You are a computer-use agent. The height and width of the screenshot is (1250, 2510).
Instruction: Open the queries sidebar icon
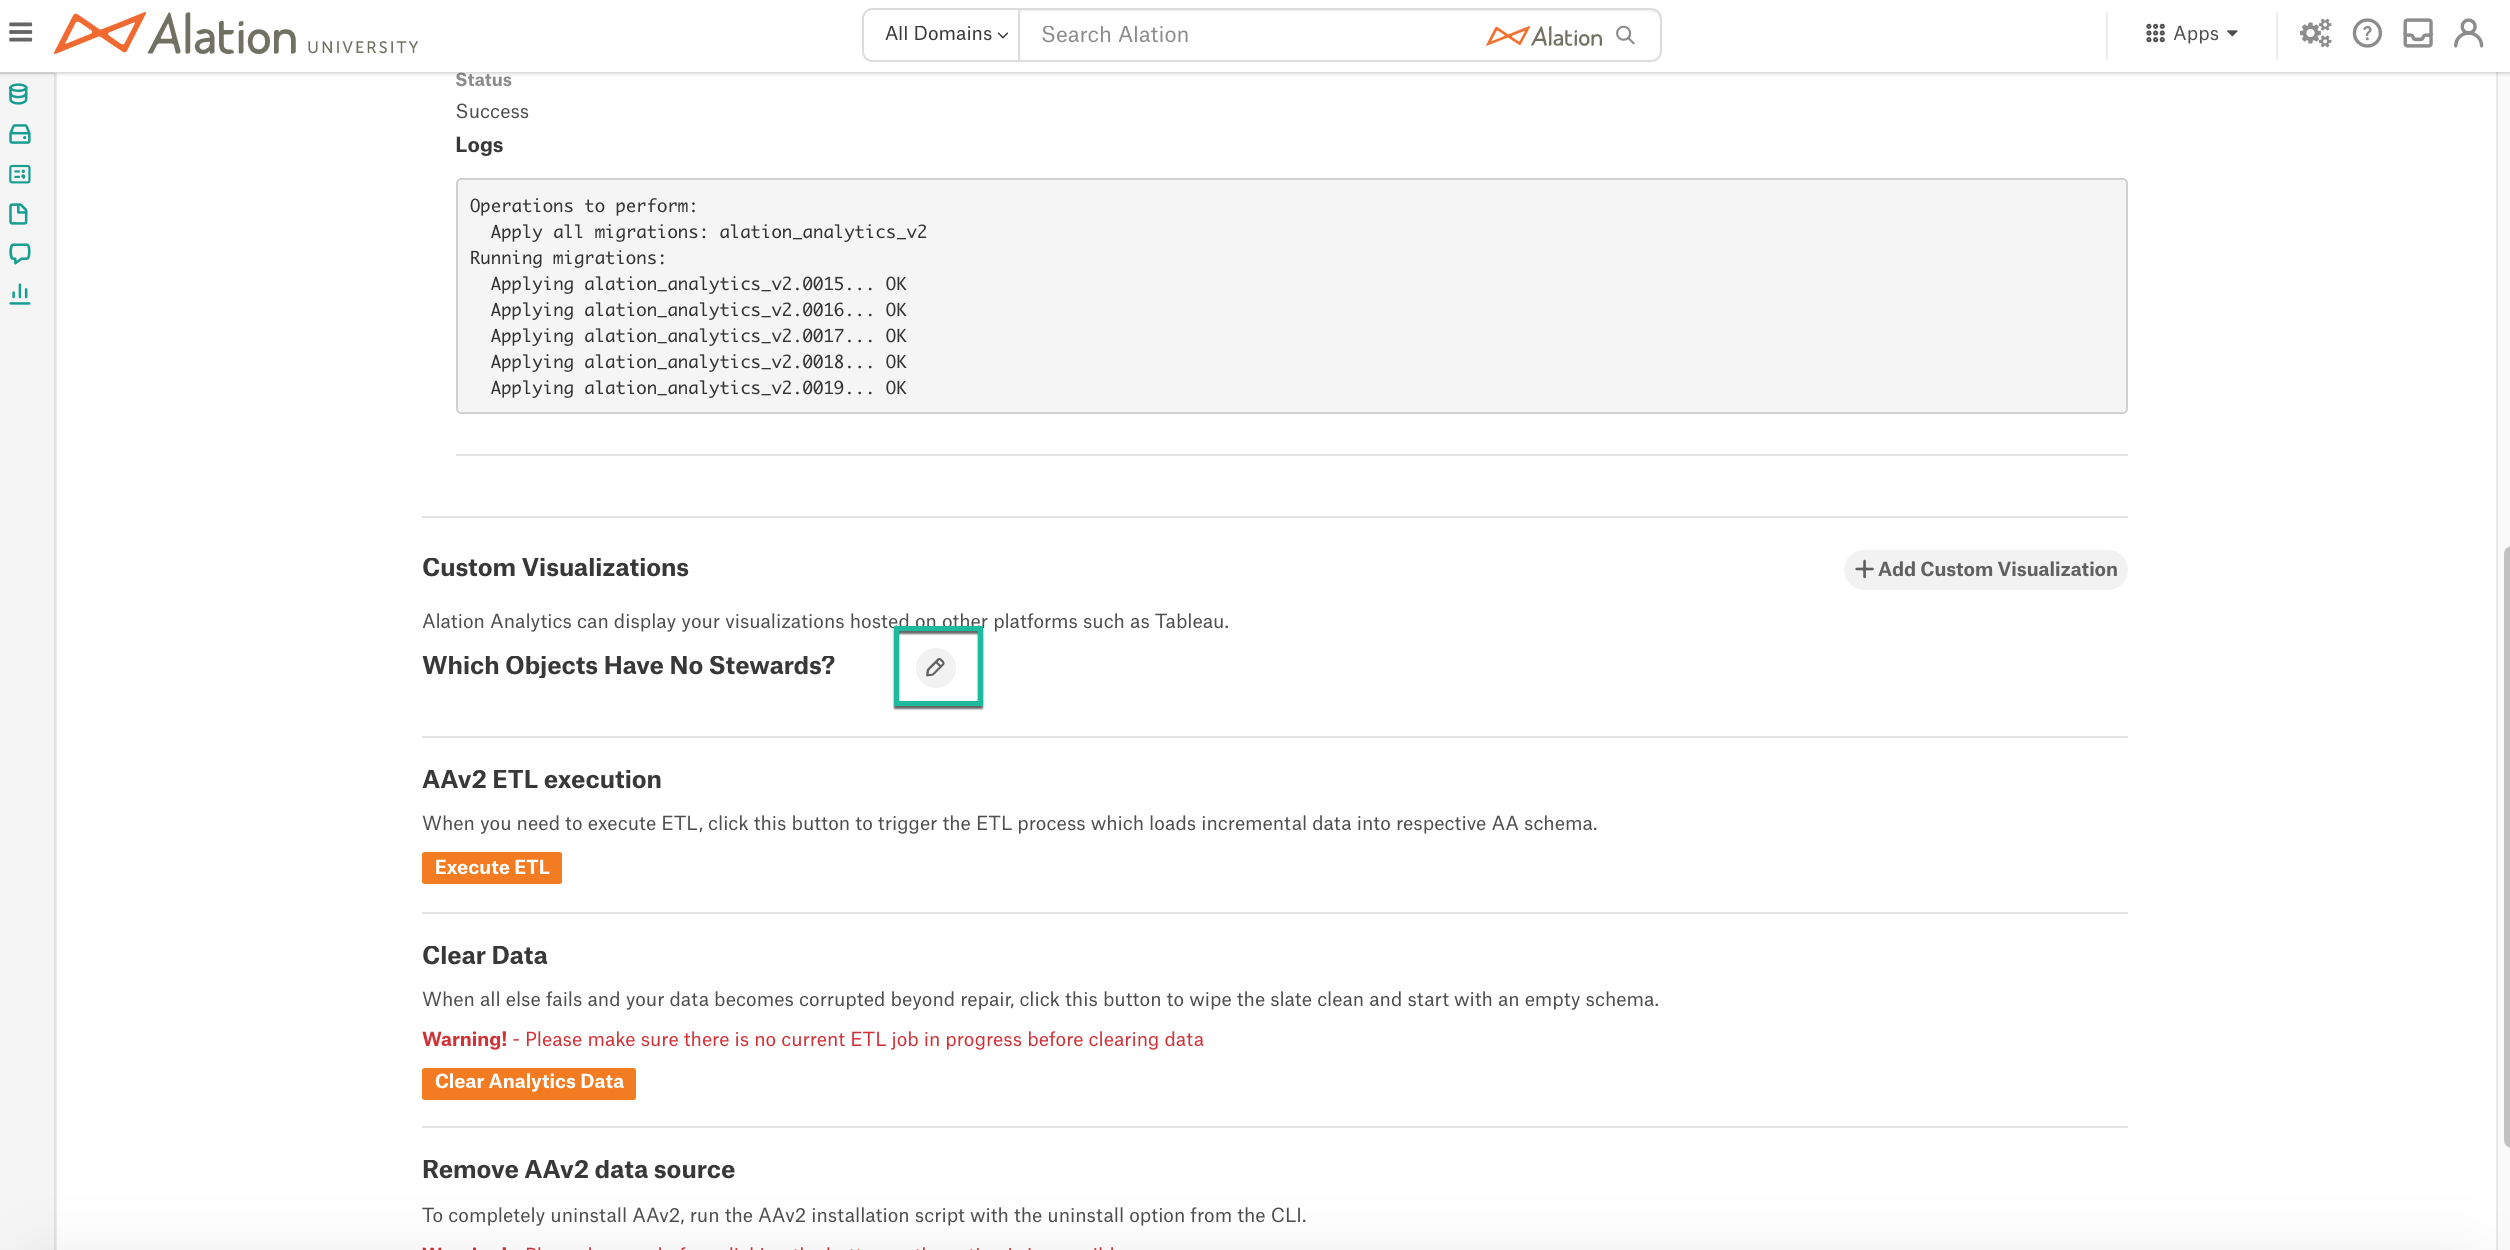tap(19, 174)
